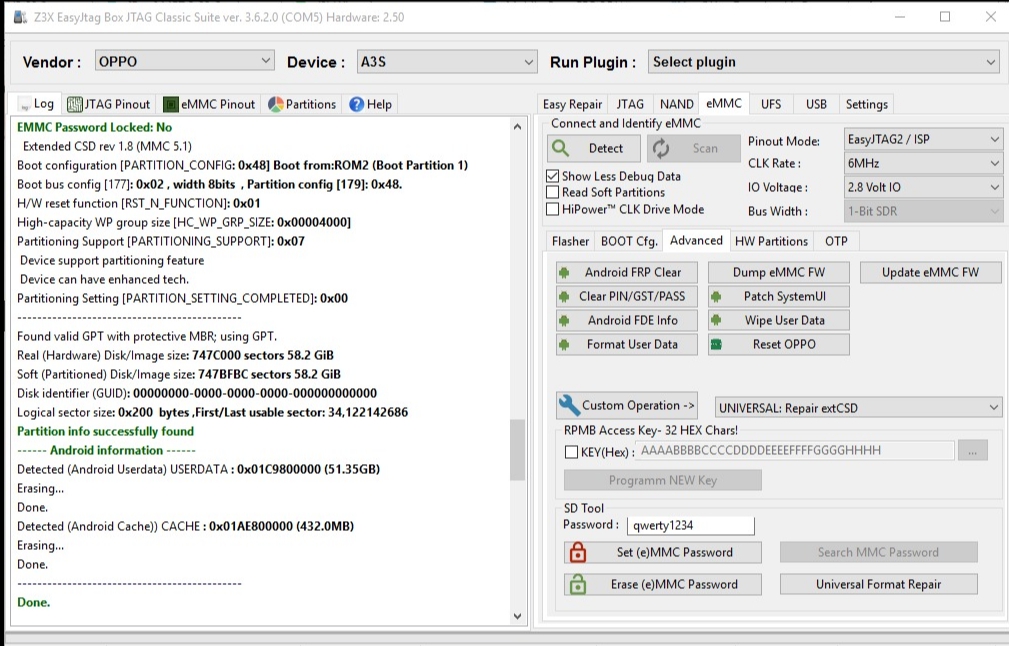Click the magnifier Detect button
This screenshot has height=646, width=1009.
point(593,149)
